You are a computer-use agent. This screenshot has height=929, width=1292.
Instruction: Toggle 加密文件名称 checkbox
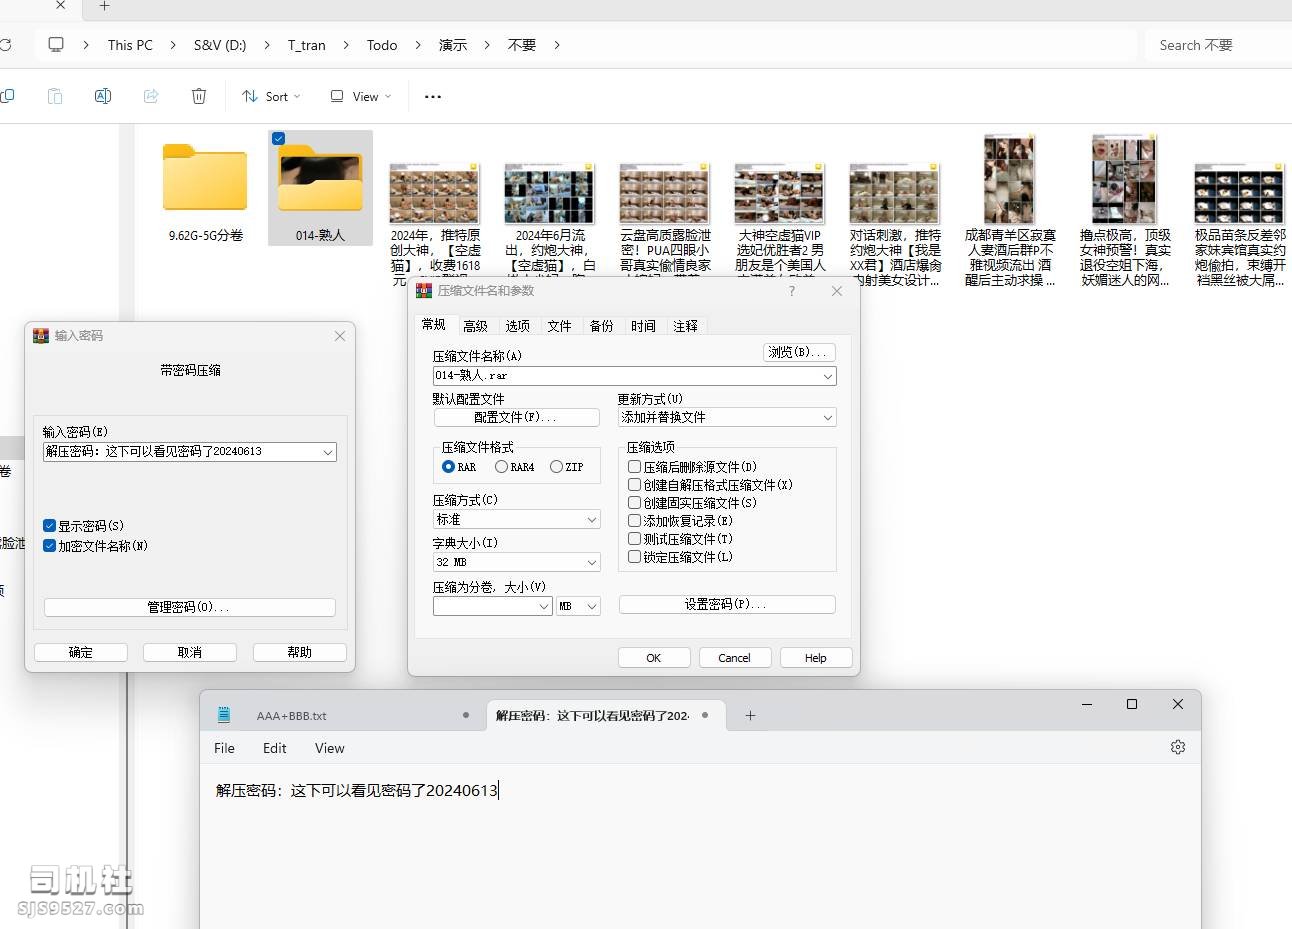coord(49,546)
